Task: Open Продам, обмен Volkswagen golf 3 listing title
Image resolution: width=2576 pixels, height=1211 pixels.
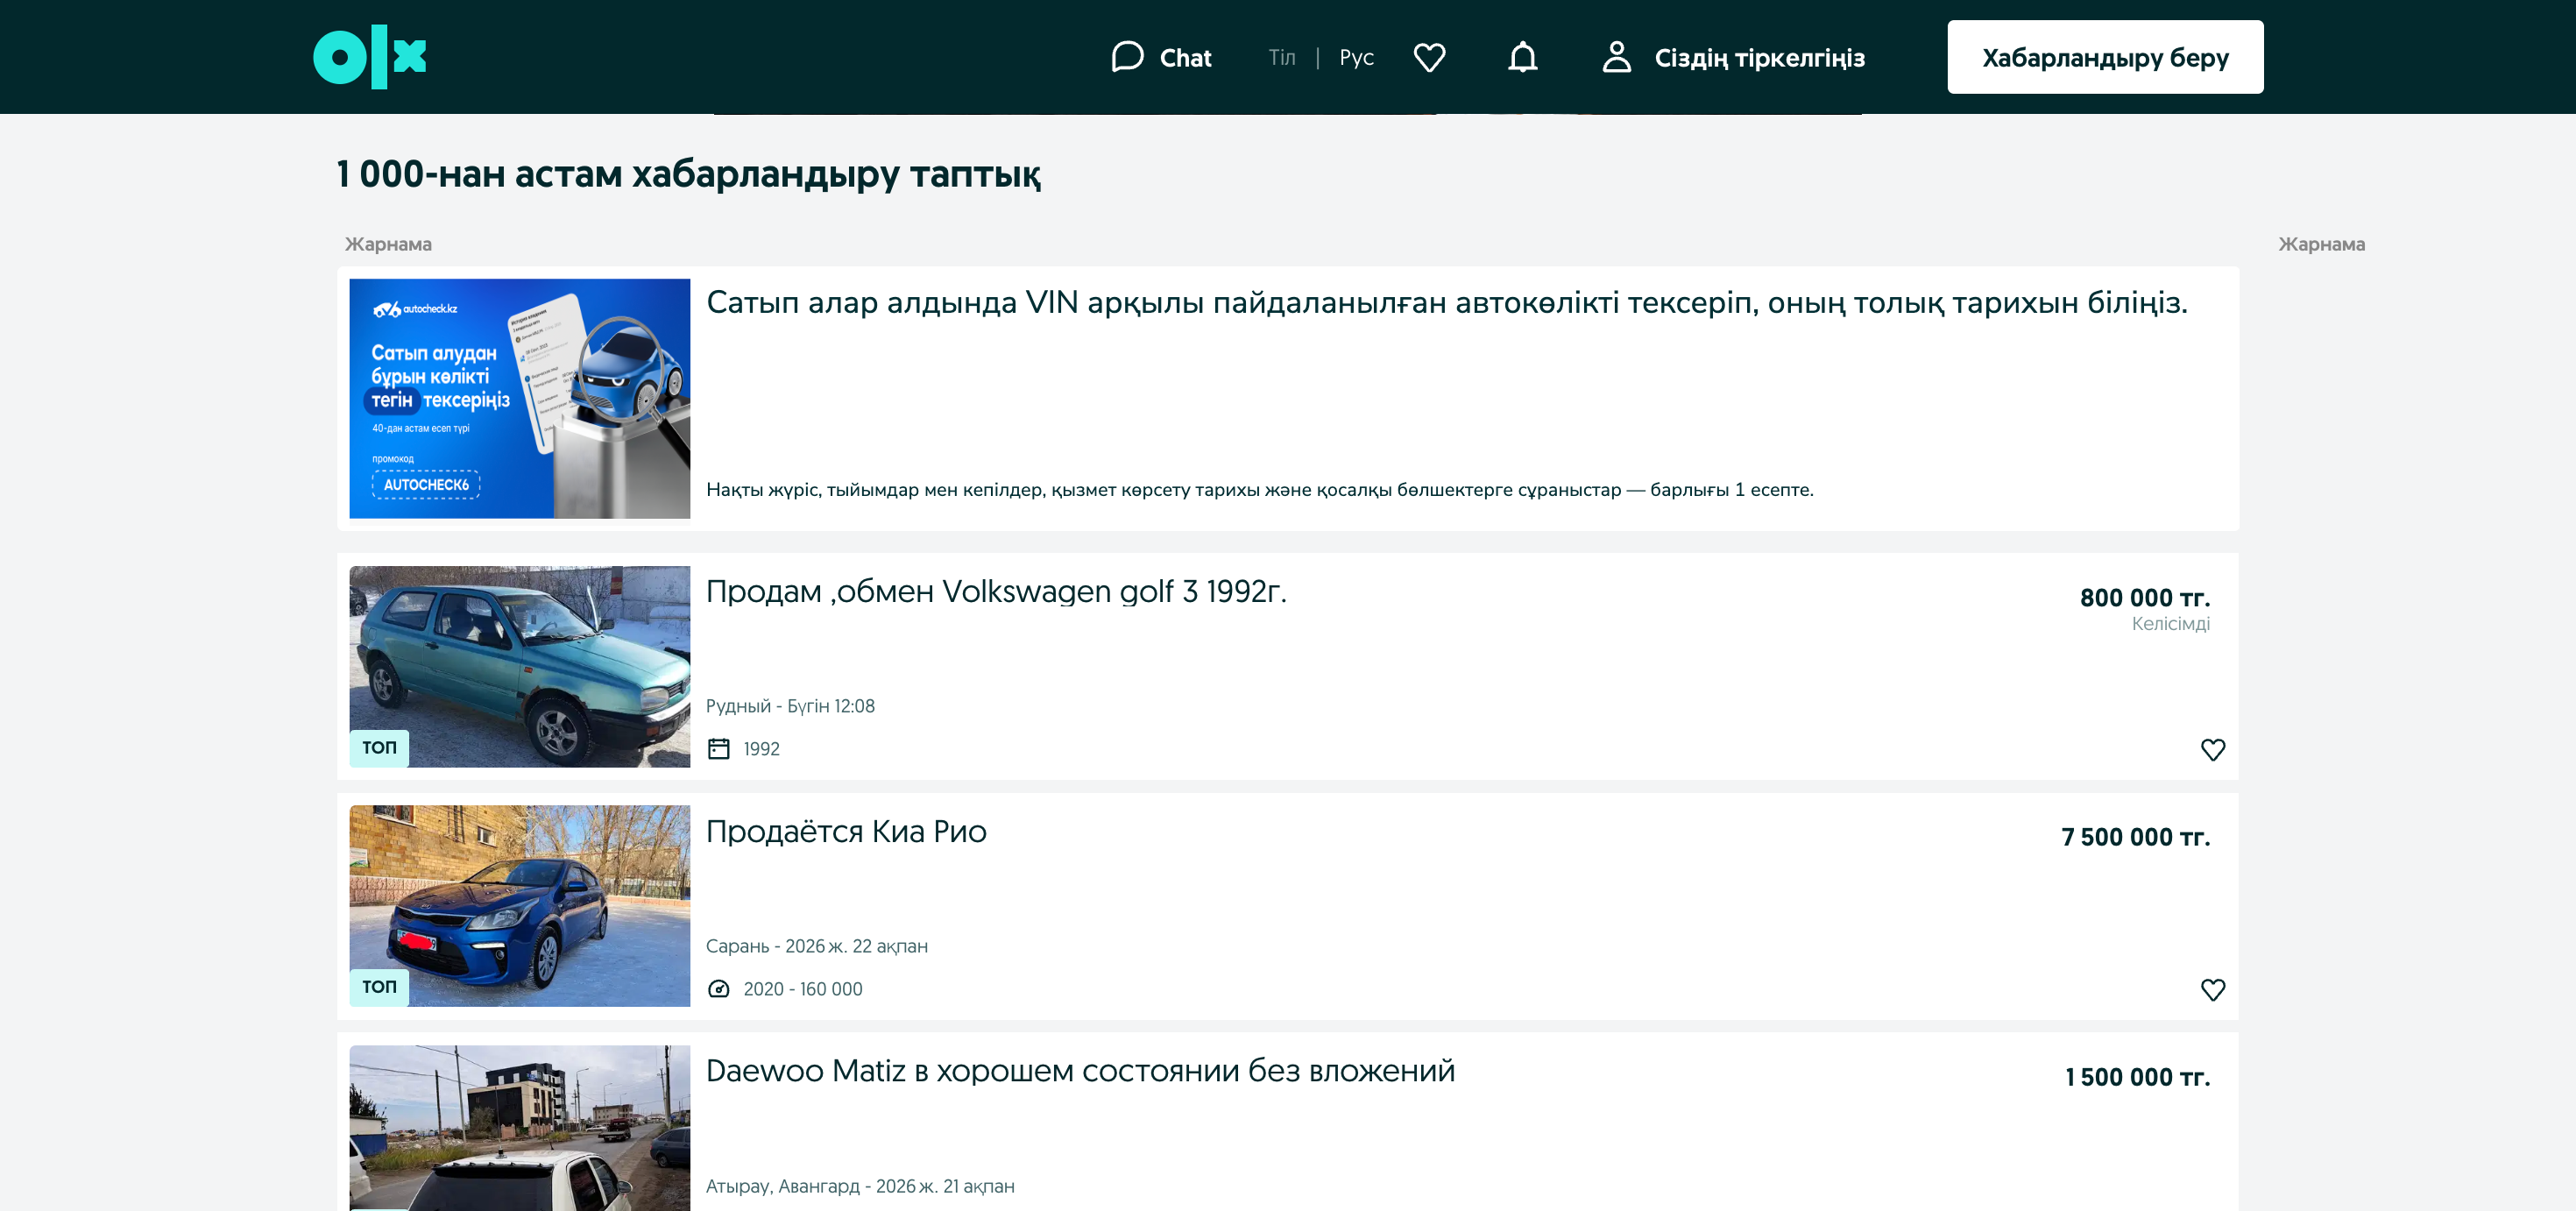Action: coord(995,591)
